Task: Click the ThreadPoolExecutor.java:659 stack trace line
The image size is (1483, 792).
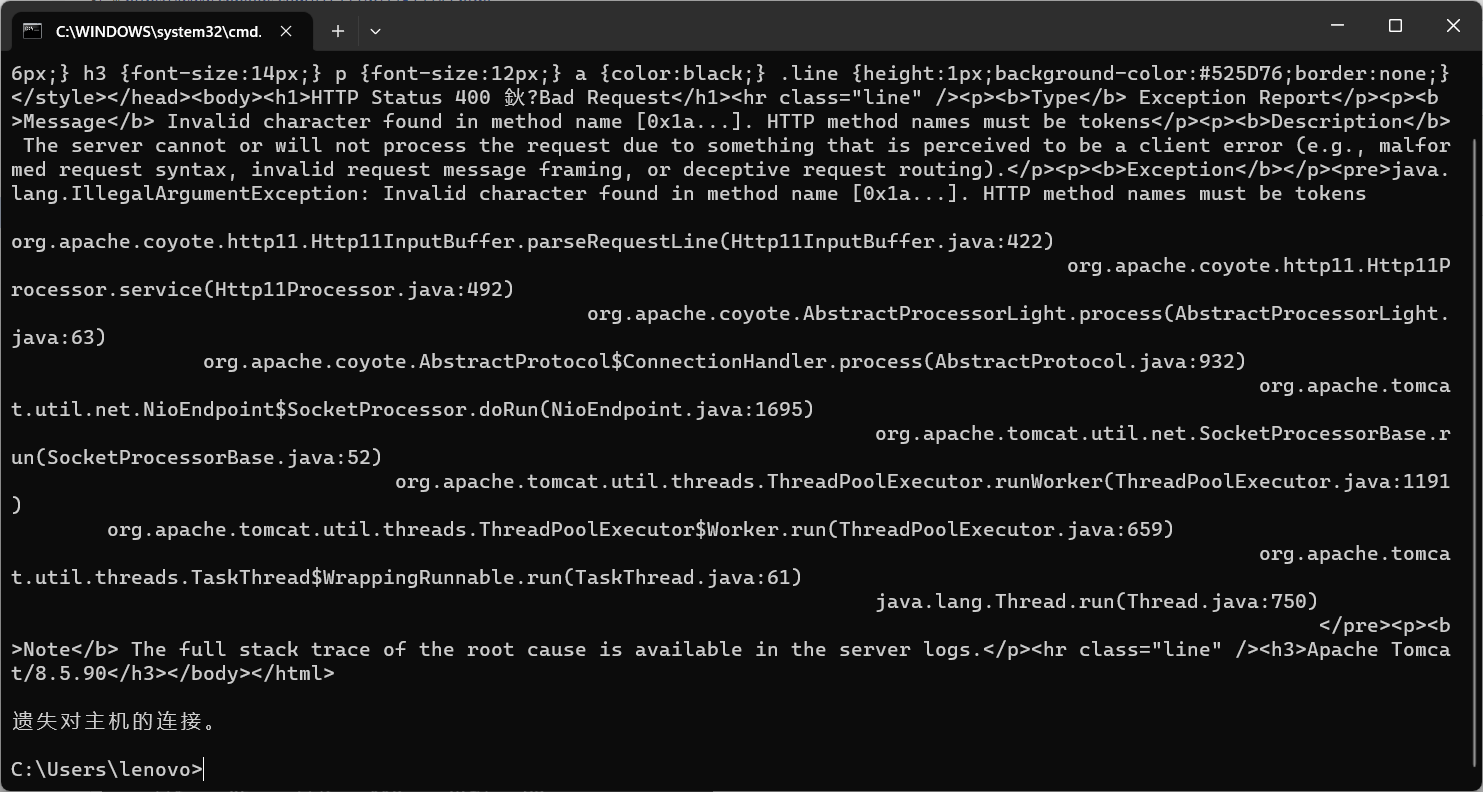Action: point(640,529)
